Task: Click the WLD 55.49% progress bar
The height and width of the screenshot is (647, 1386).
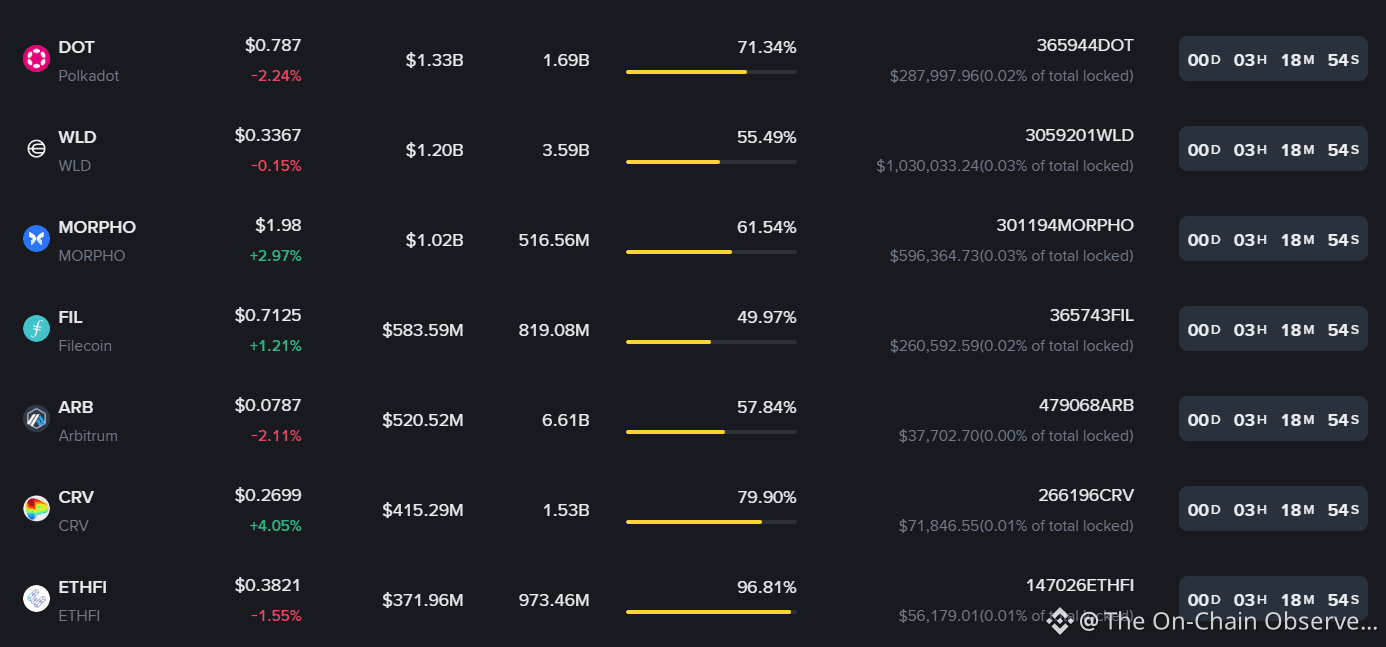Action: (711, 162)
